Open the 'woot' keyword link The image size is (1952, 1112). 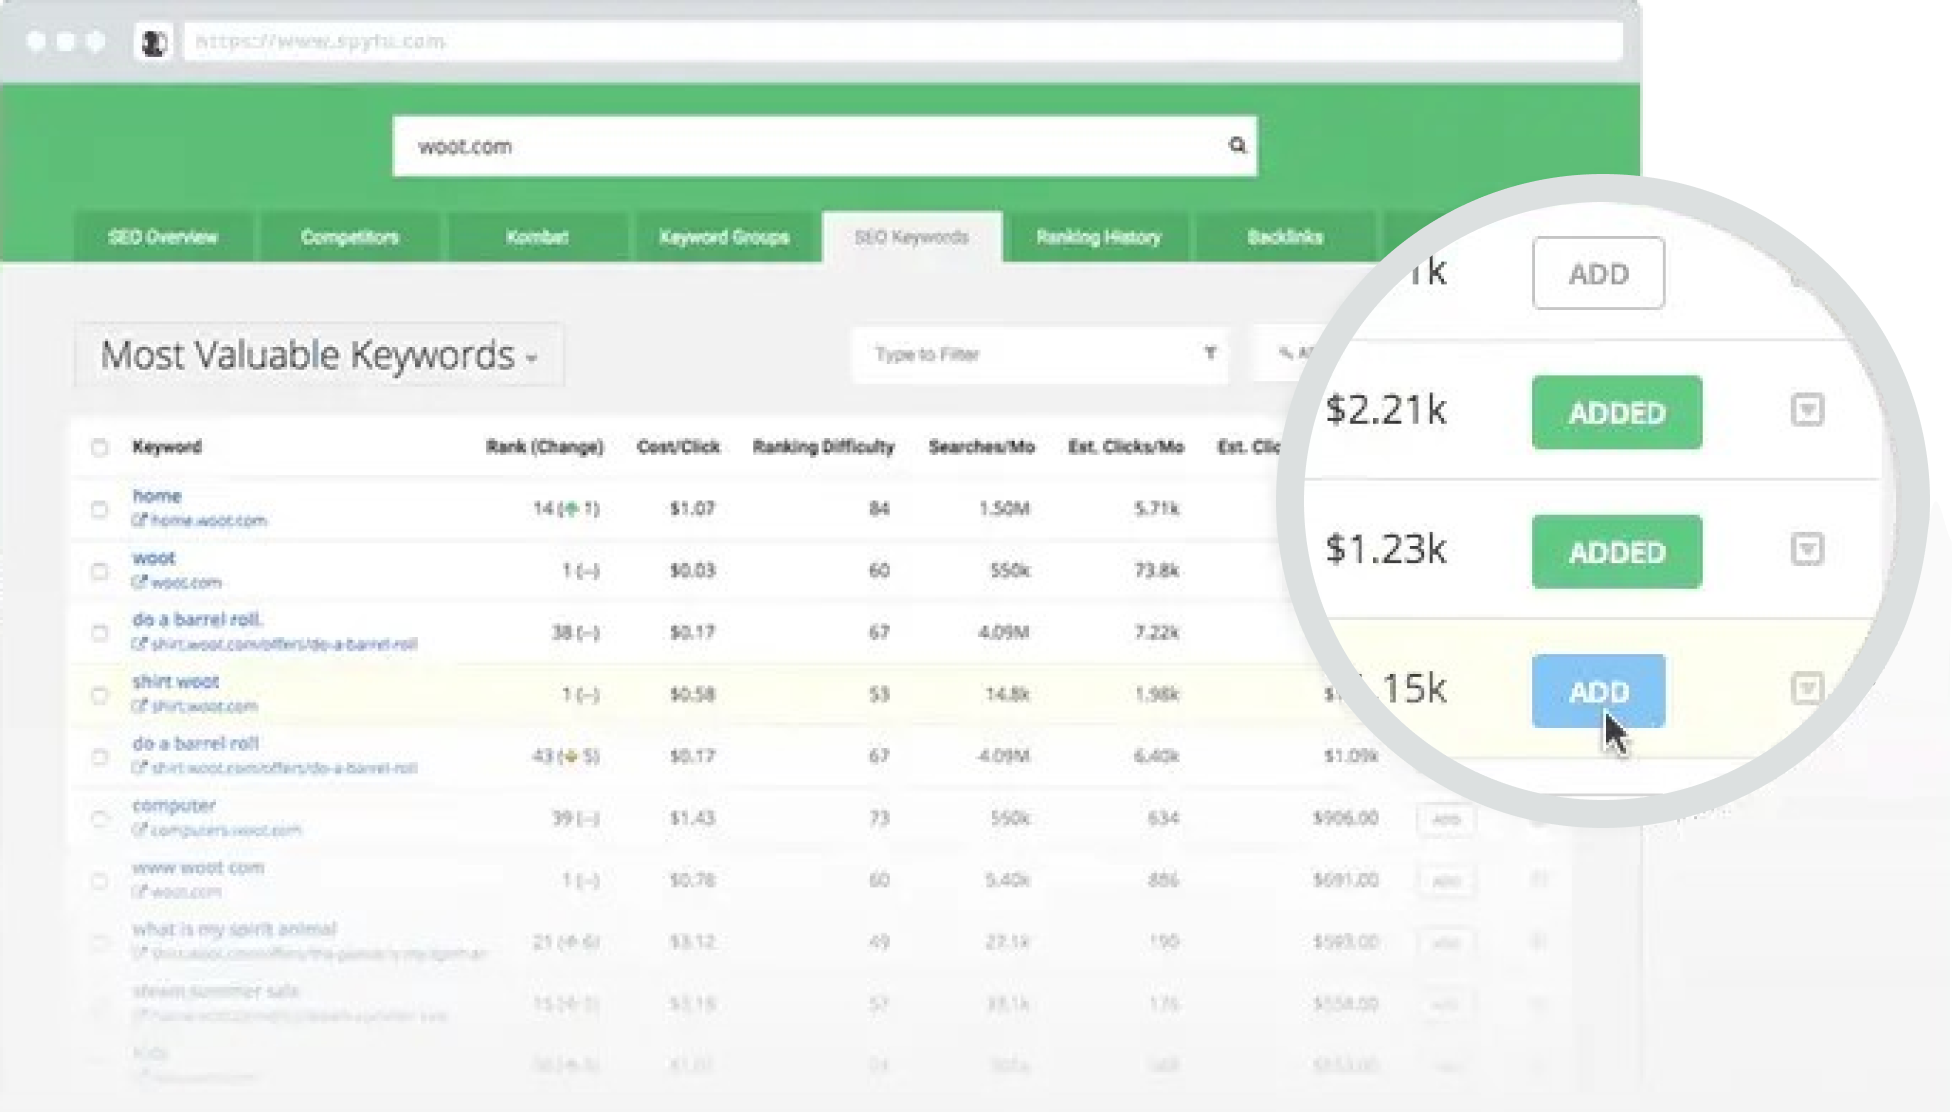pyautogui.click(x=153, y=558)
